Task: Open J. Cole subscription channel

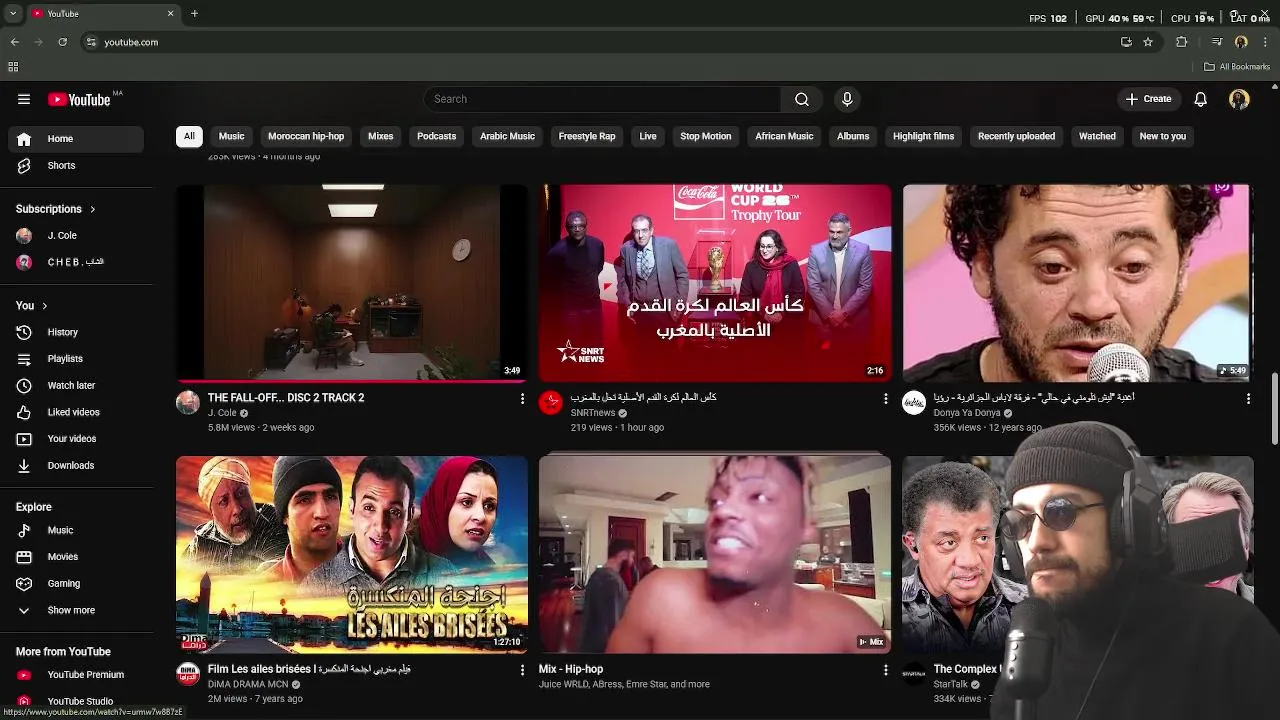Action: click(76, 235)
